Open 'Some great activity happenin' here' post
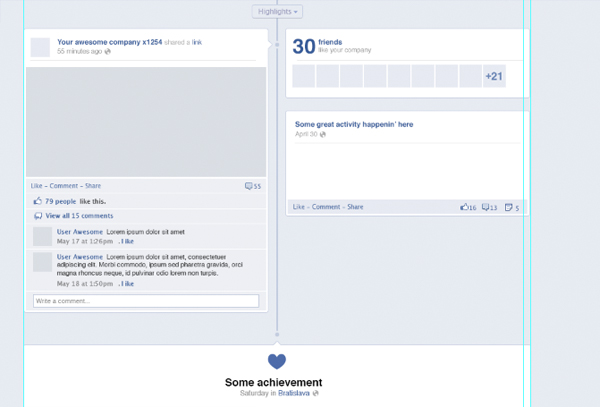Image resolution: width=600 pixels, height=407 pixels. coord(354,124)
